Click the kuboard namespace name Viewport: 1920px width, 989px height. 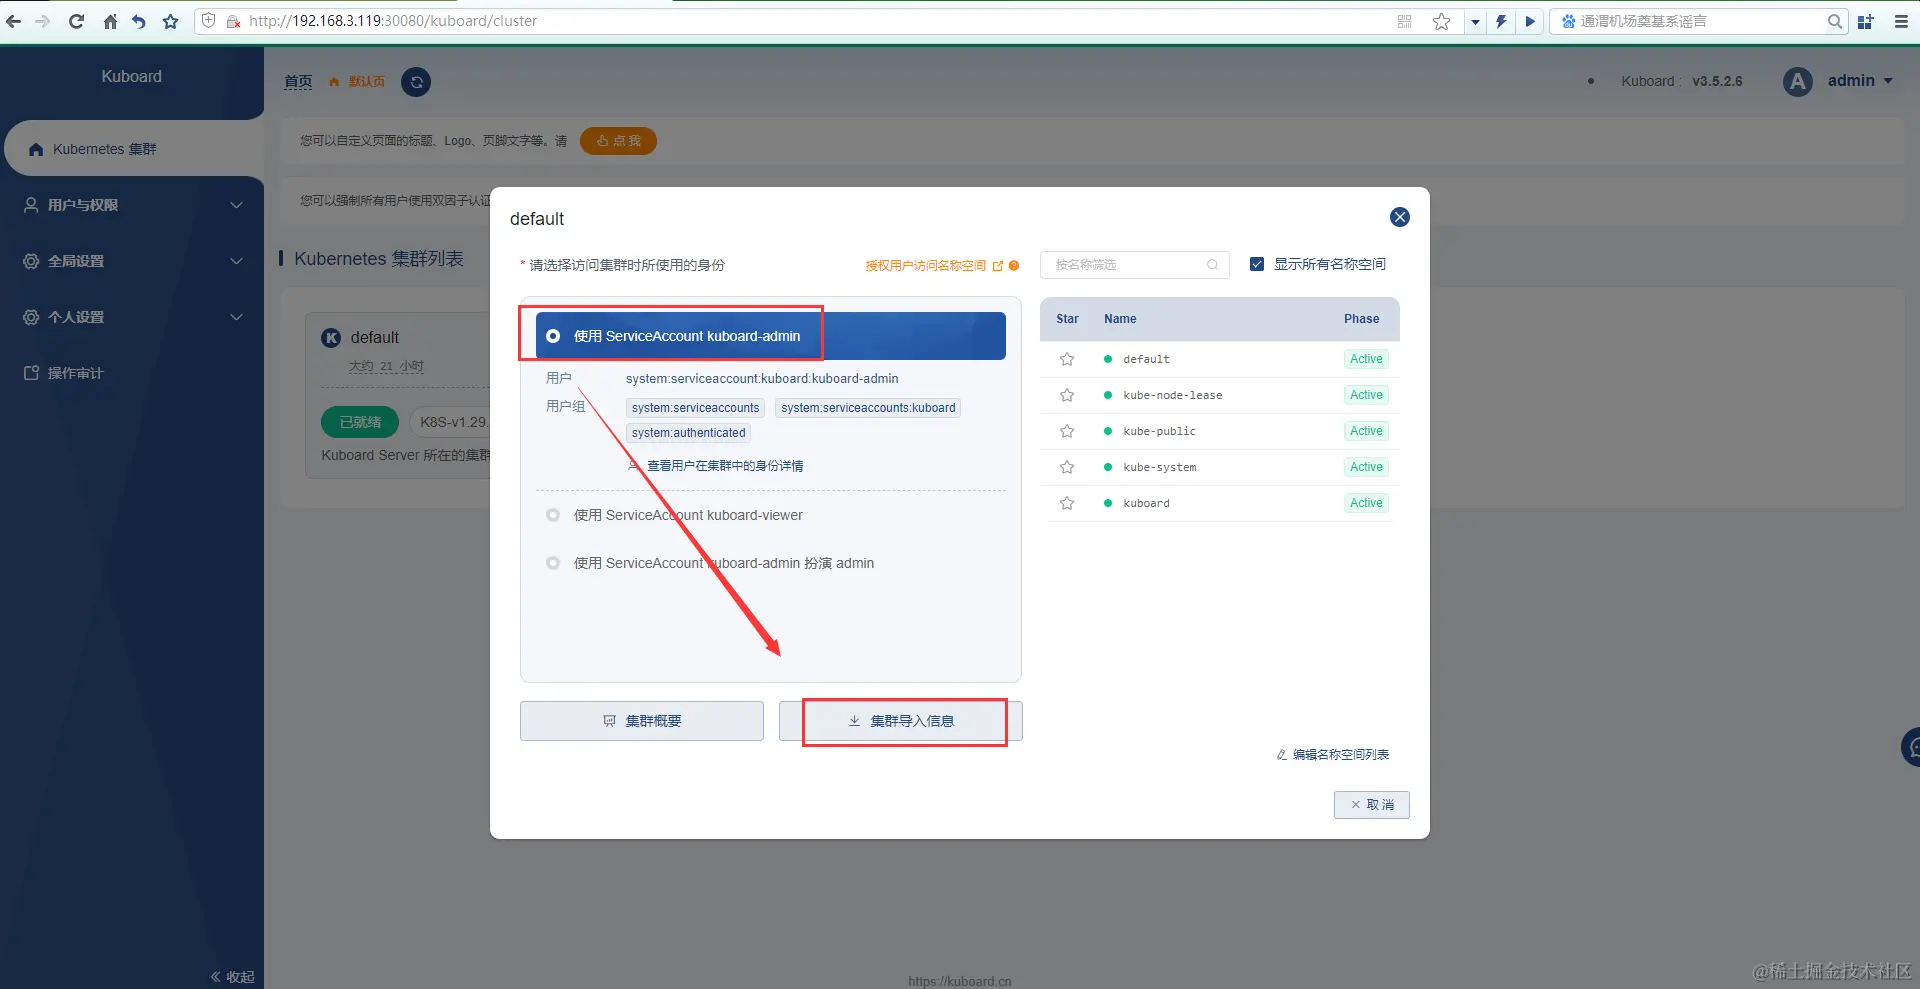[x=1146, y=503]
